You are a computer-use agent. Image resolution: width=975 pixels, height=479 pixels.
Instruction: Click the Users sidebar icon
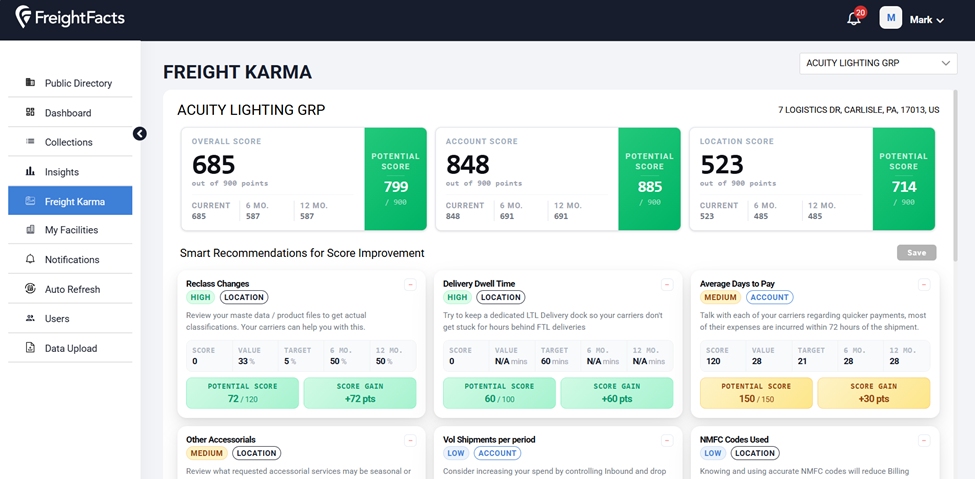pyautogui.click(x=30, y=319)
